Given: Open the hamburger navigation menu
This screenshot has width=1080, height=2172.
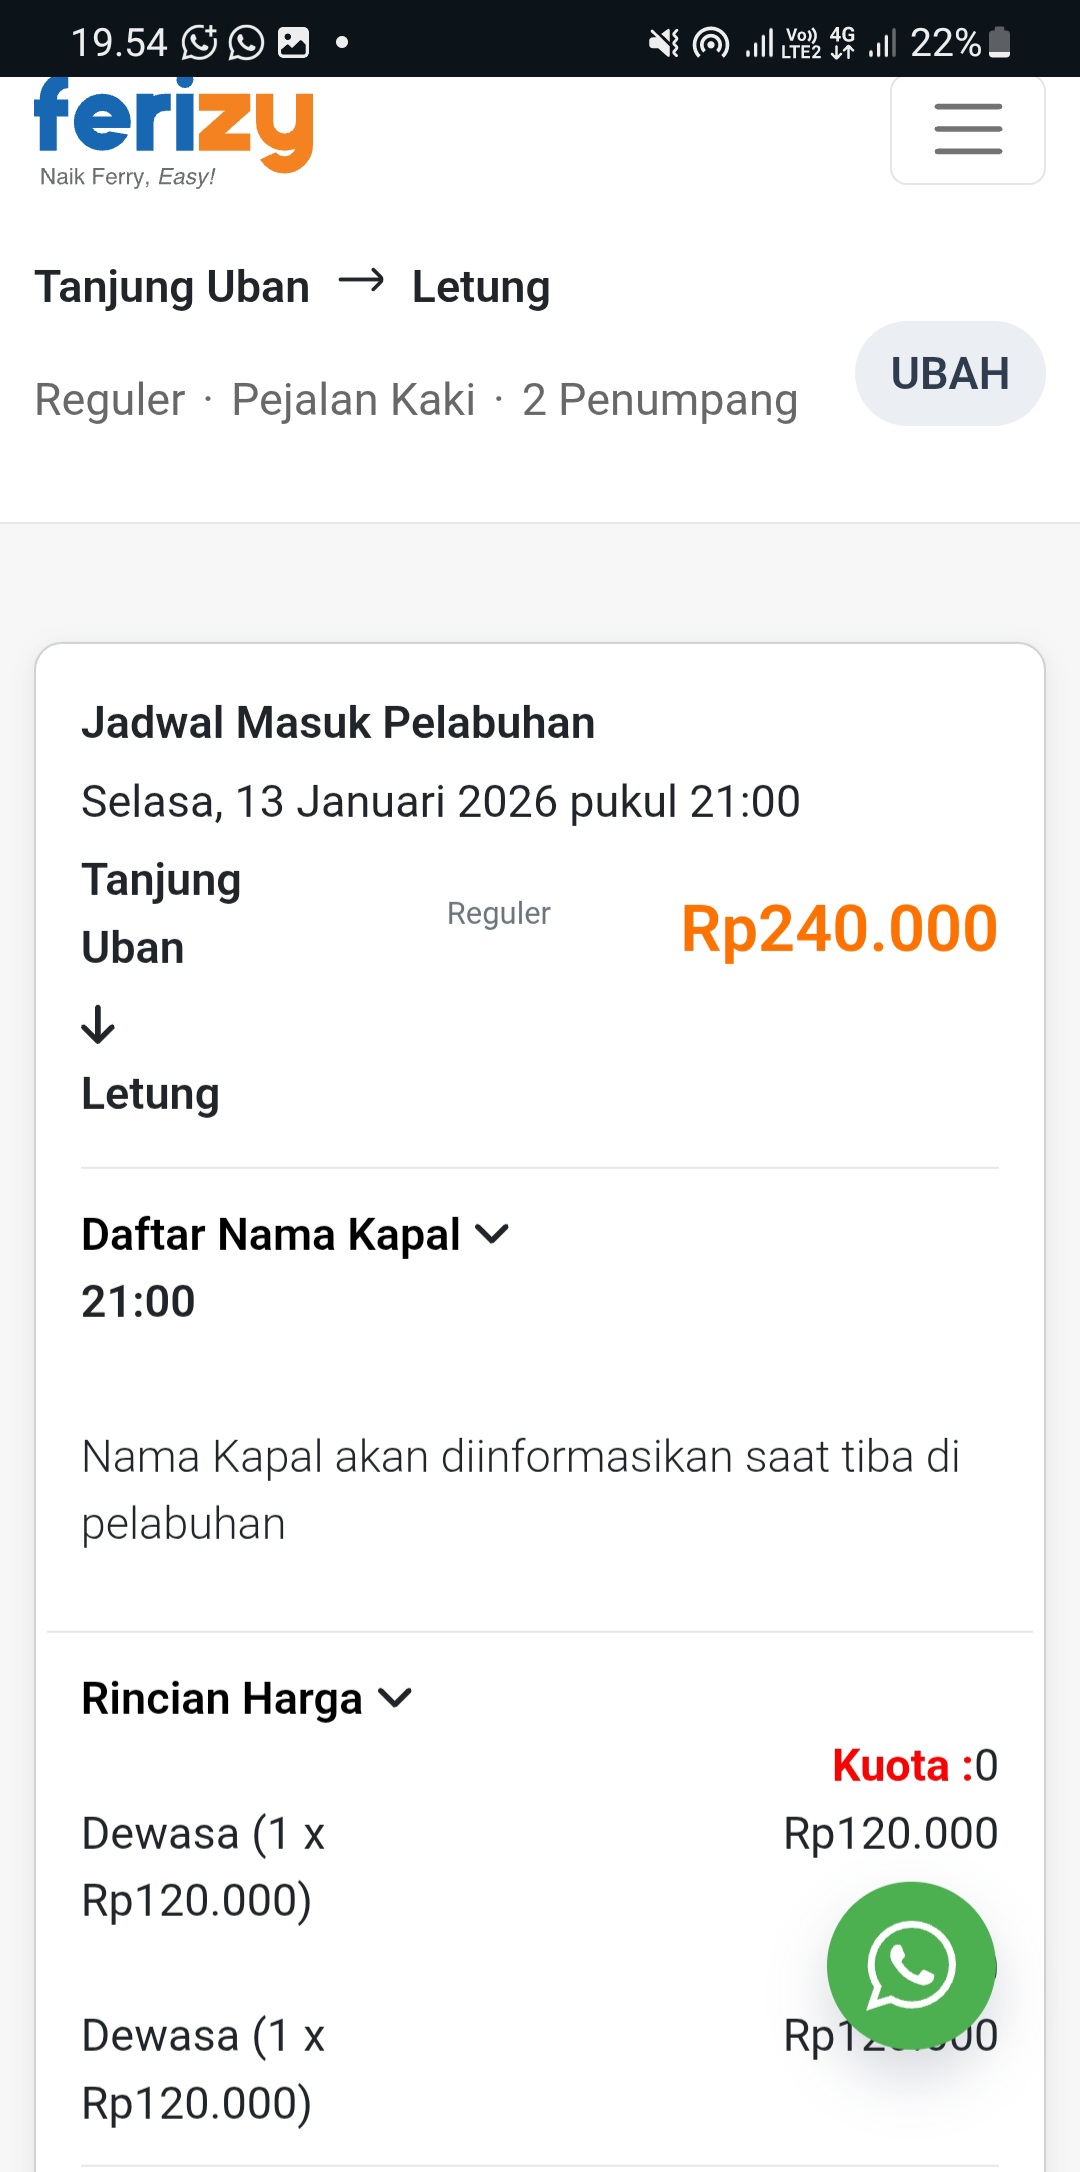Looking at the screenshot, I should 967,129.
